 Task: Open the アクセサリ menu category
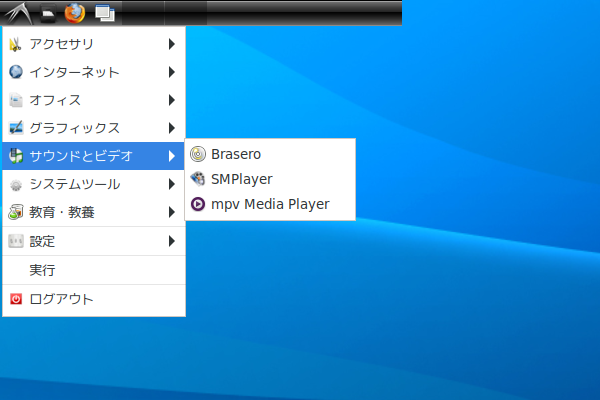94,44
